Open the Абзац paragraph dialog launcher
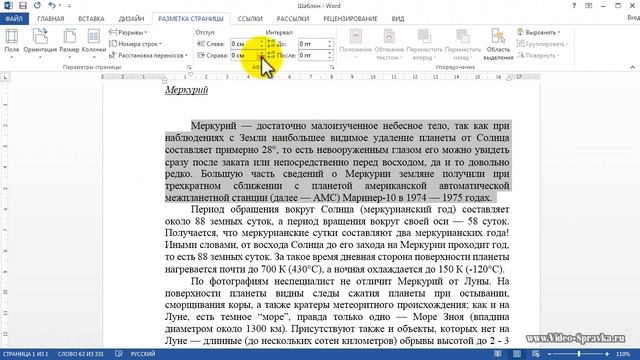This screenshot has height=360, width=640. [332, 67]
